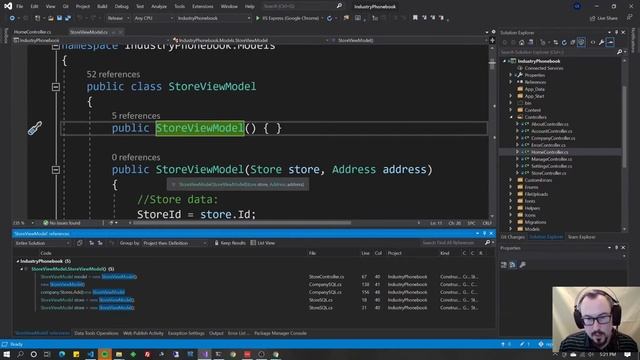This screenshot has width=640, height=360.
Task: Click search icon in Find All References
Action: click(x=487, y=243)
